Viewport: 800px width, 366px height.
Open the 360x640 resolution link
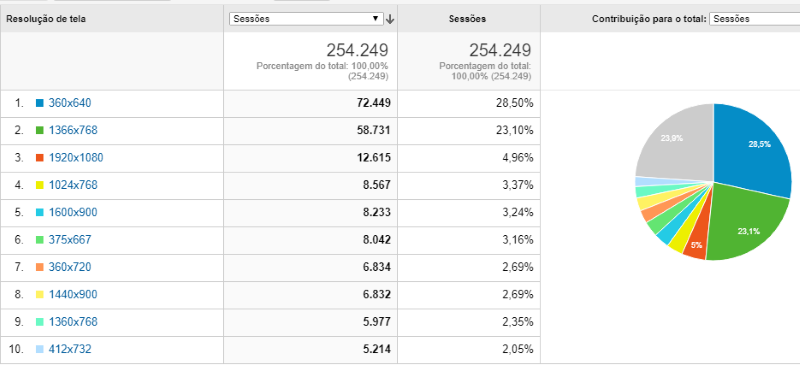[70, 103]
